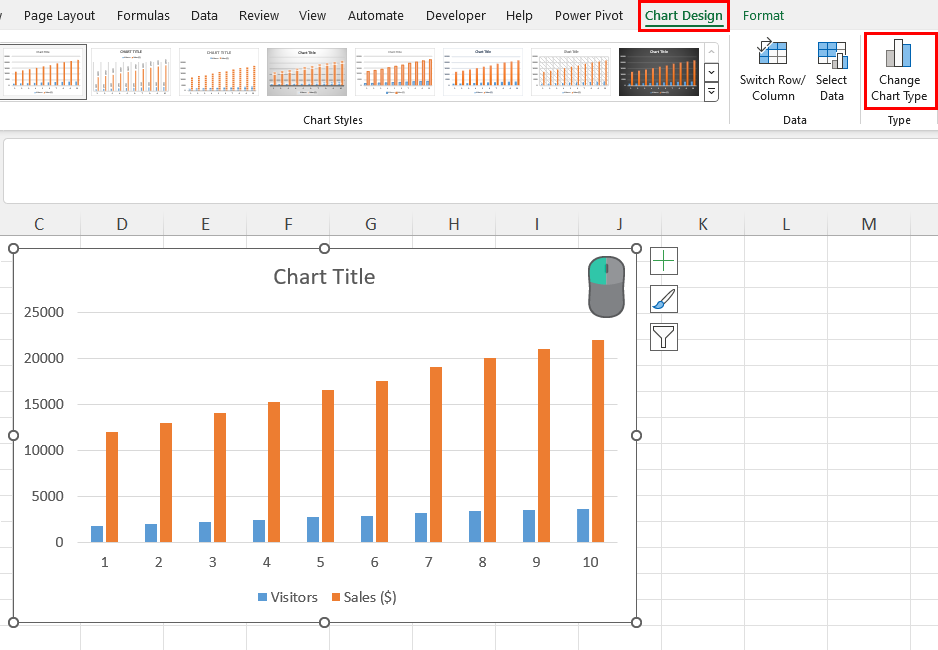Open the Format ribbon tab

[763, 16]
